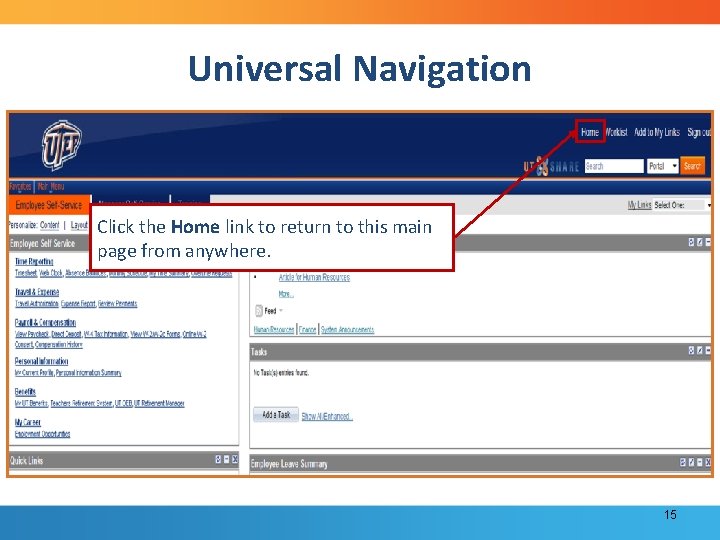Viewport: 720px width, 540px height.
Task: Click the More... link
Action: coord(286,294)
